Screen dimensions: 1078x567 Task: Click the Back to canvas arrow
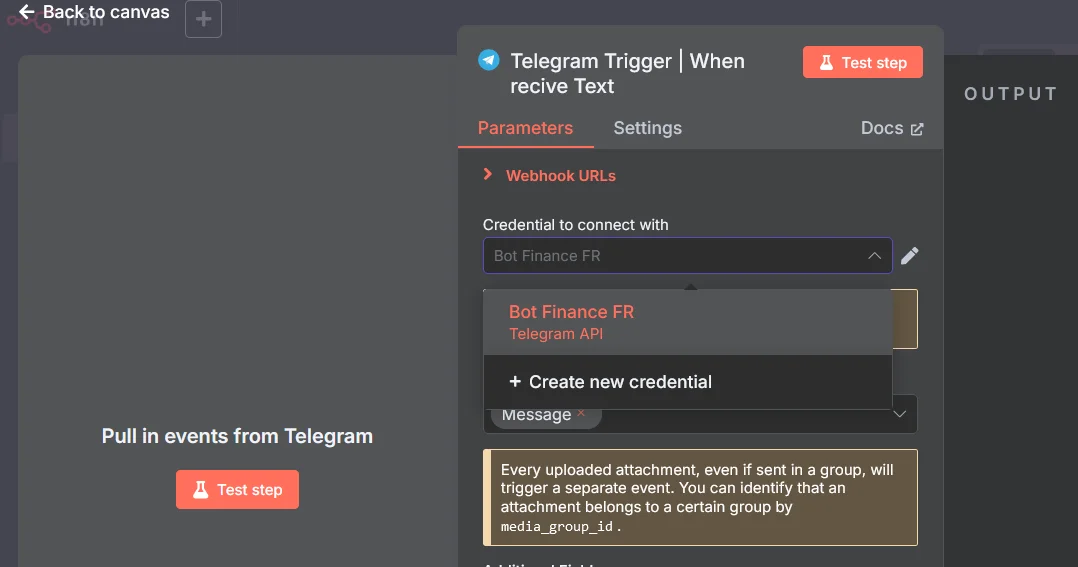[x=27, y=13]
